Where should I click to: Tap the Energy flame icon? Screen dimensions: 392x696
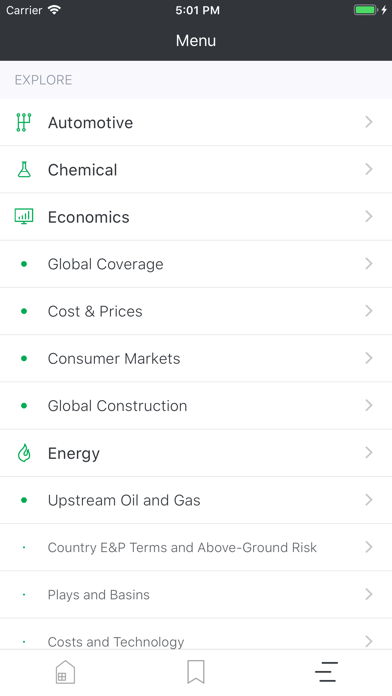[x=24, y=453]
